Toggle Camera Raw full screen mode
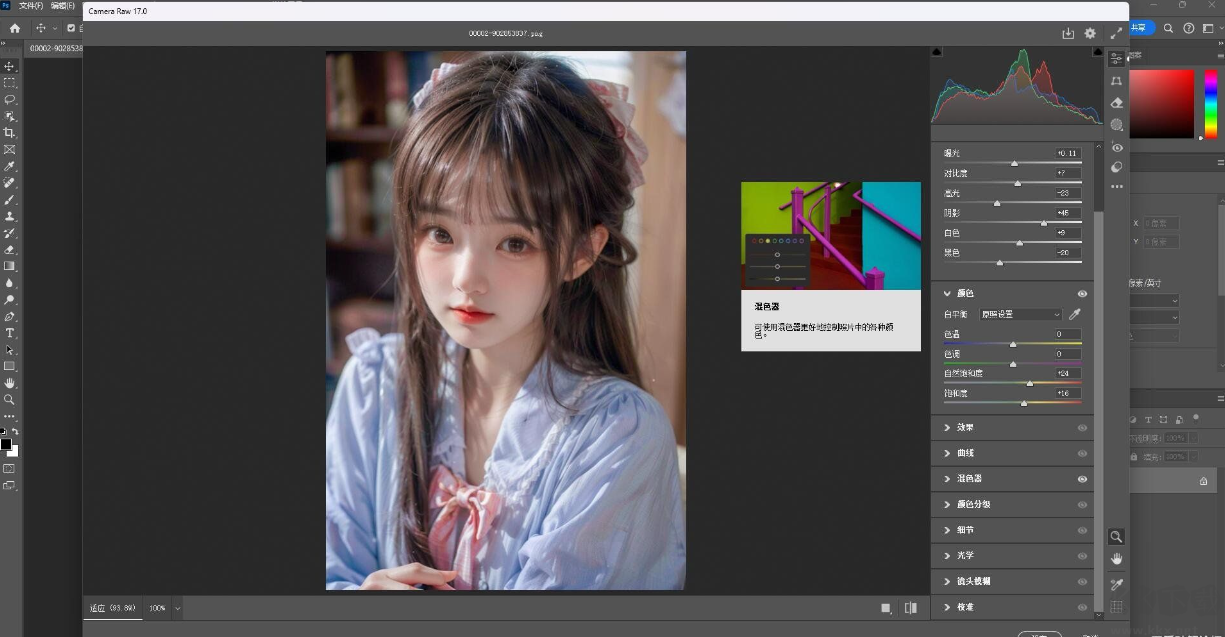This screenshot has width=1225, height=637. click(1115, 33)
